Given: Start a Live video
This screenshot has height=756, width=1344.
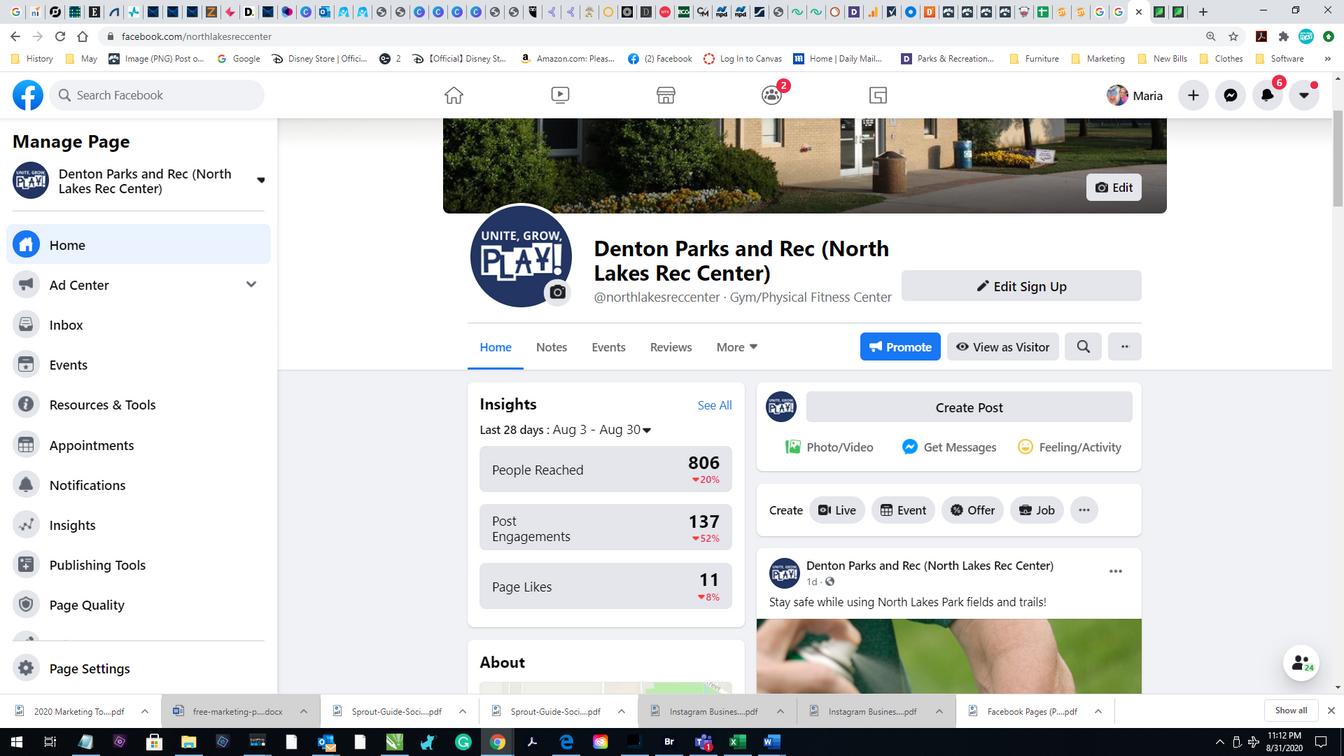Looking at the screenshot, I should point(837,510).
